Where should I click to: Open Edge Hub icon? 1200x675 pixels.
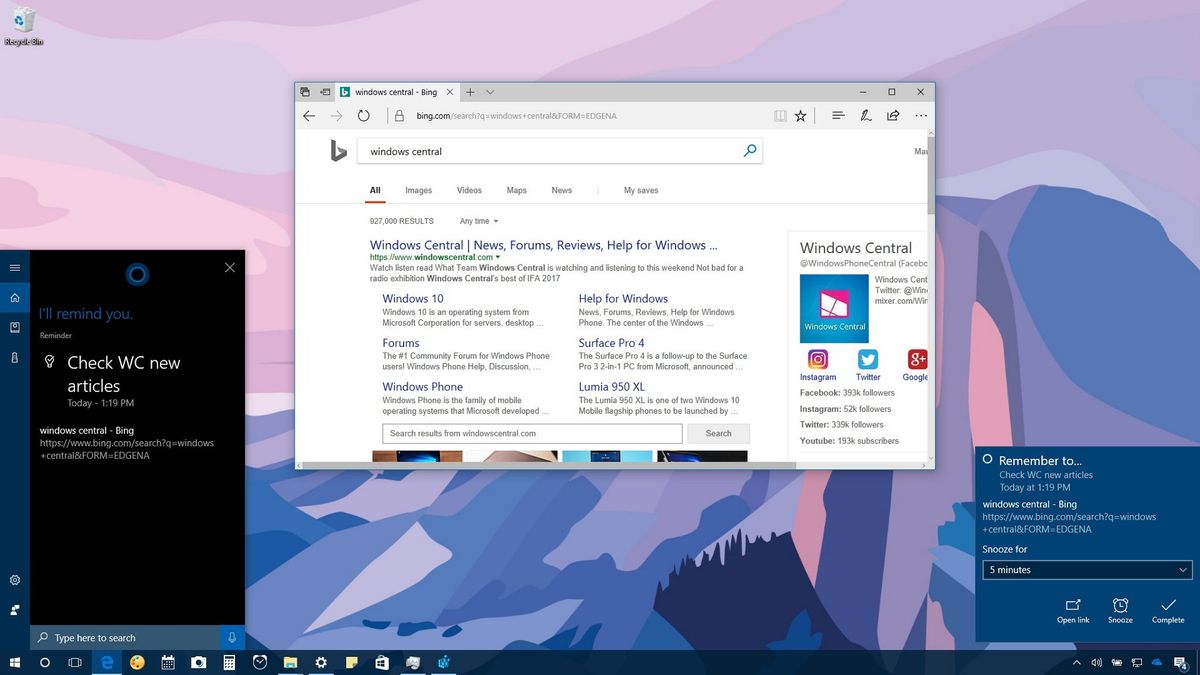(838, 116)
